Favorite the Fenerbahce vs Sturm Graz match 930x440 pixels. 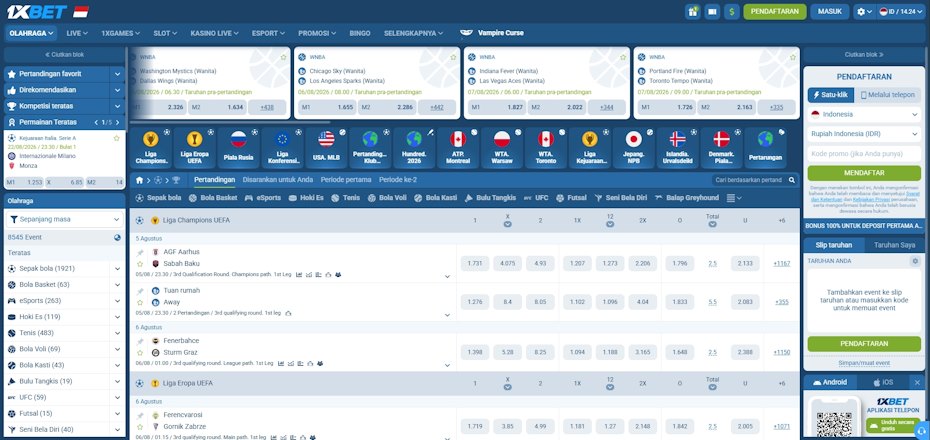140,352
